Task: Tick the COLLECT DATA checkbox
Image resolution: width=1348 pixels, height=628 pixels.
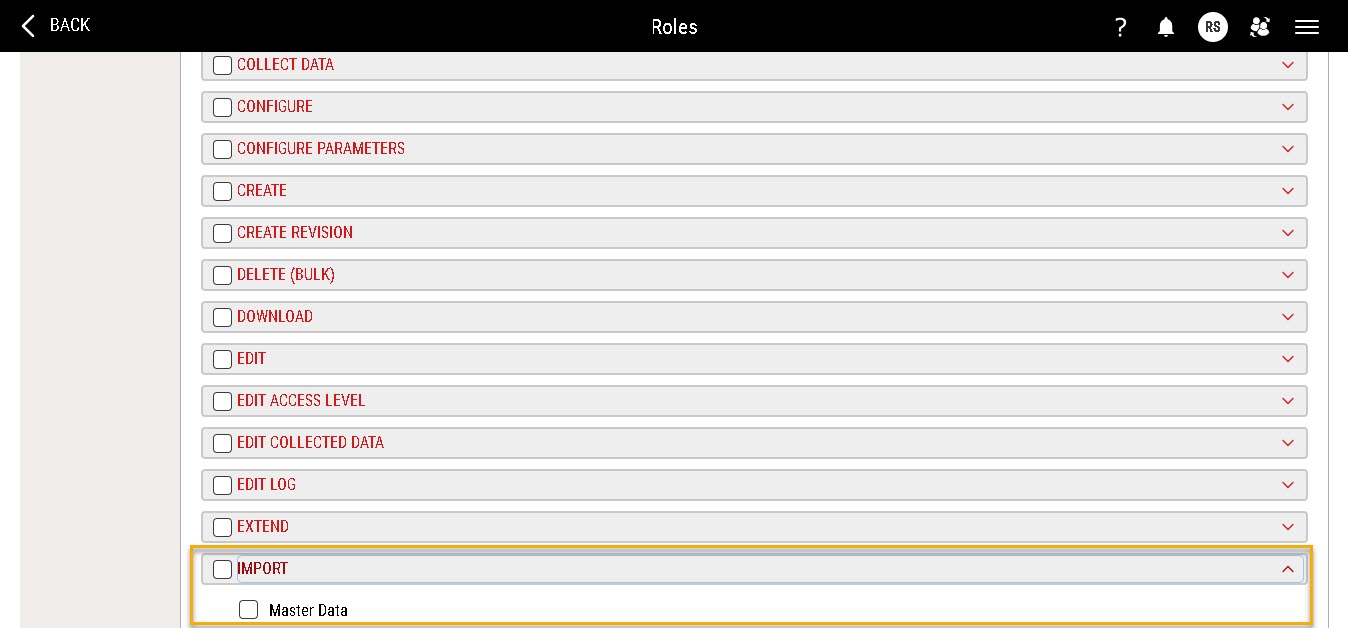Action: click(x=223, y=65)
